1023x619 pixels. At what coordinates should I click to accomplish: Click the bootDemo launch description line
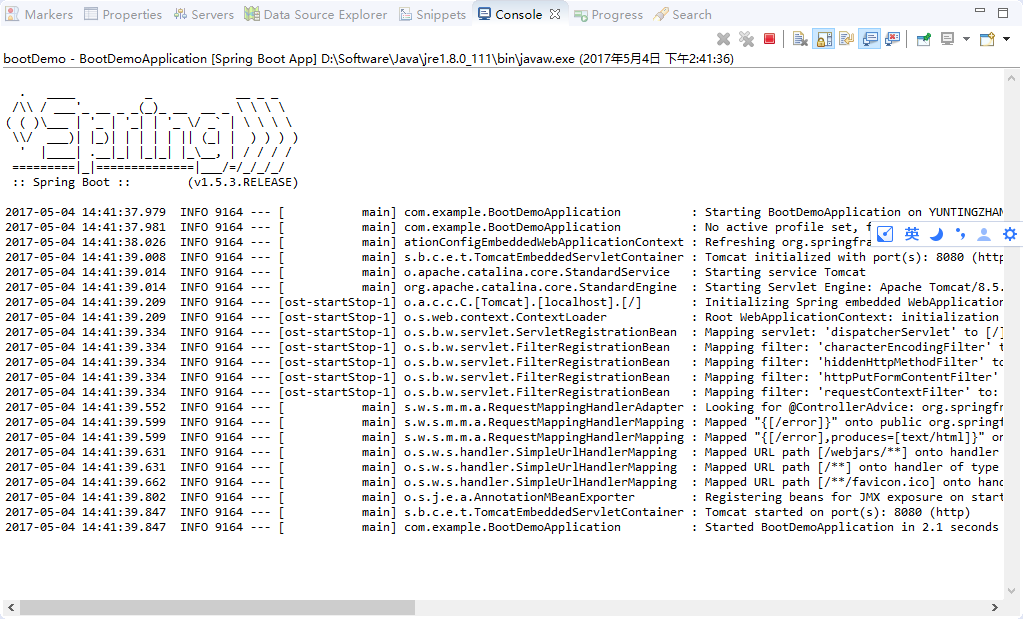tap(369, 59)
